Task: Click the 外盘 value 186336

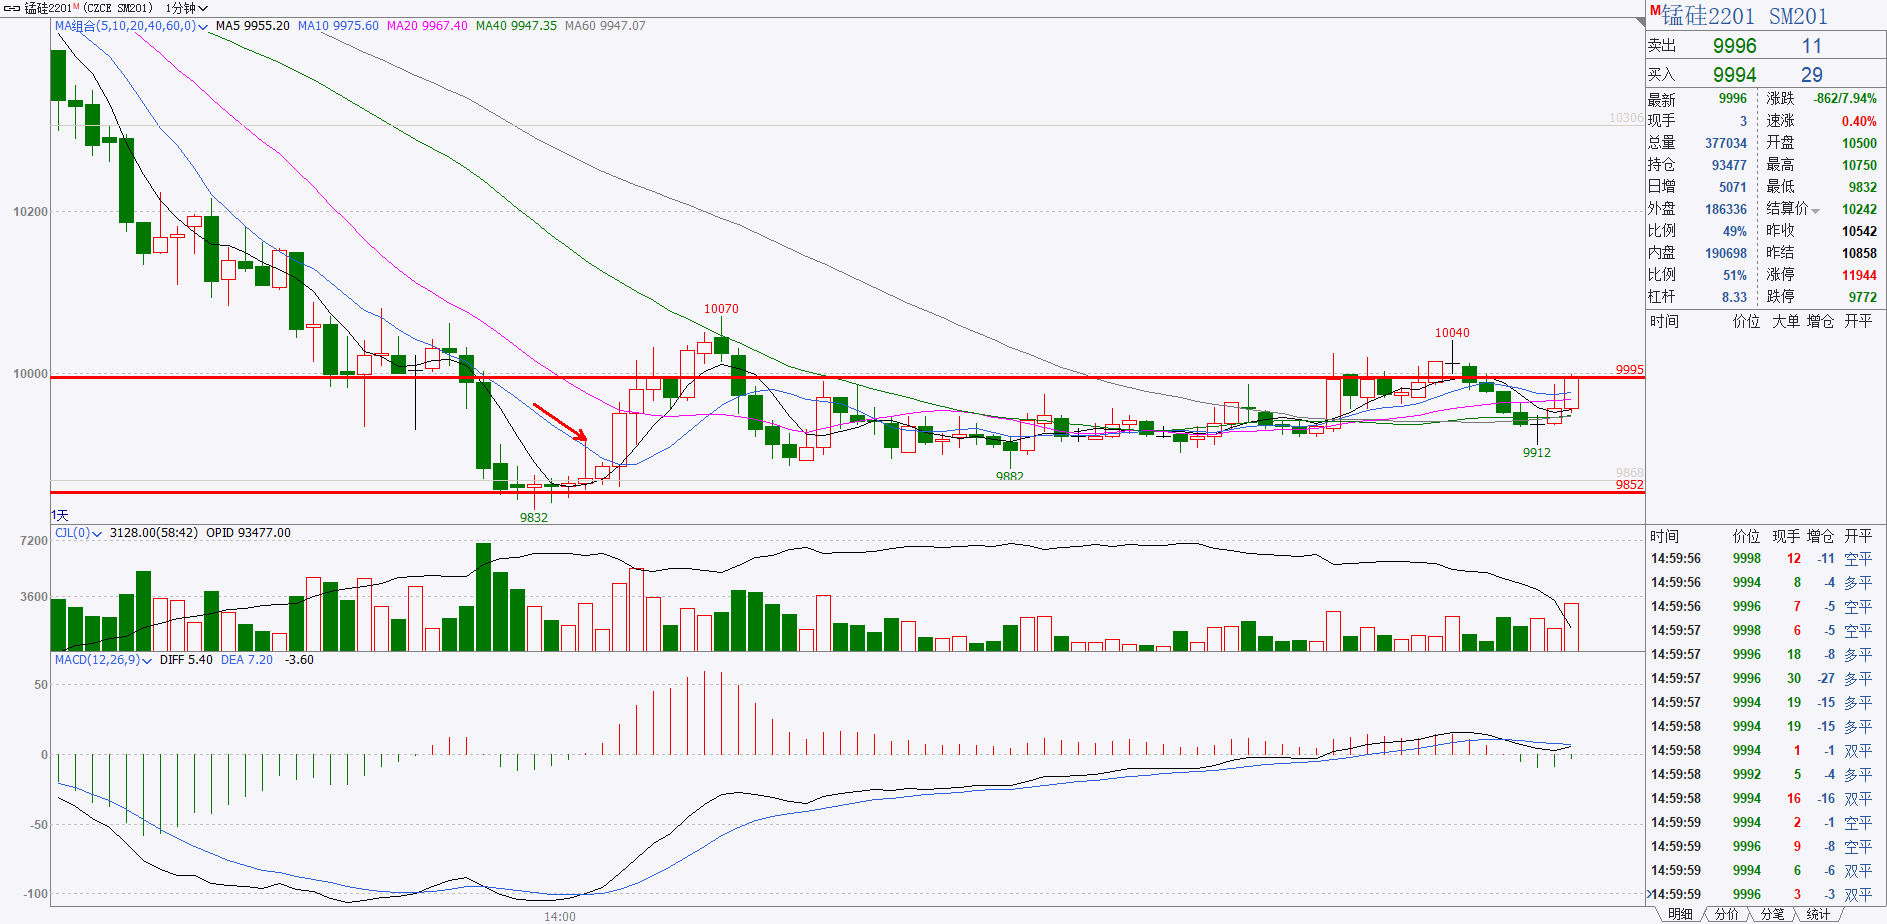Action: tap(1726, 210)
